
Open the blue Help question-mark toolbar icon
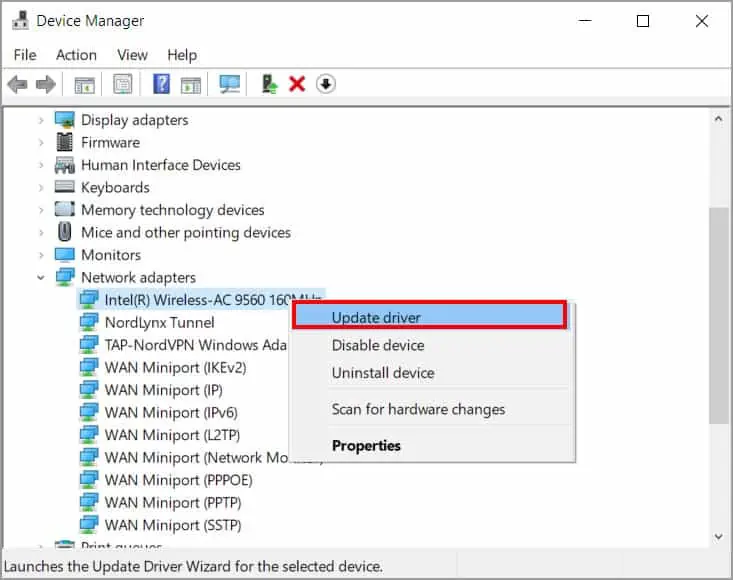coord(161,84)
